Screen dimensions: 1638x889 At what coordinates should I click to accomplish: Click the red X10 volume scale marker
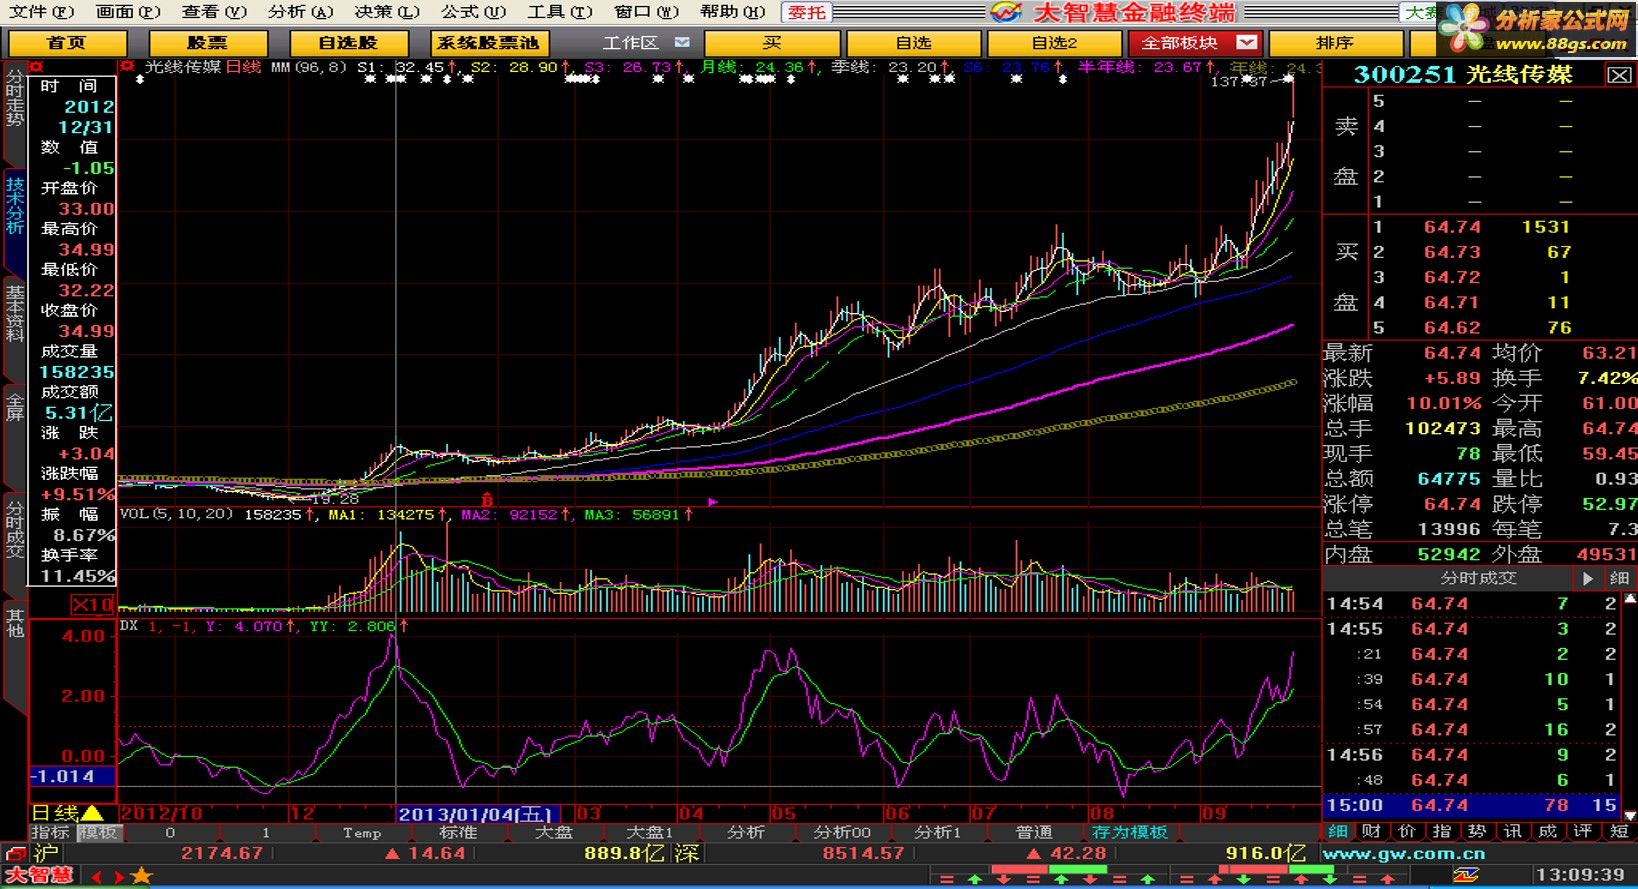[x=93, y=605]
